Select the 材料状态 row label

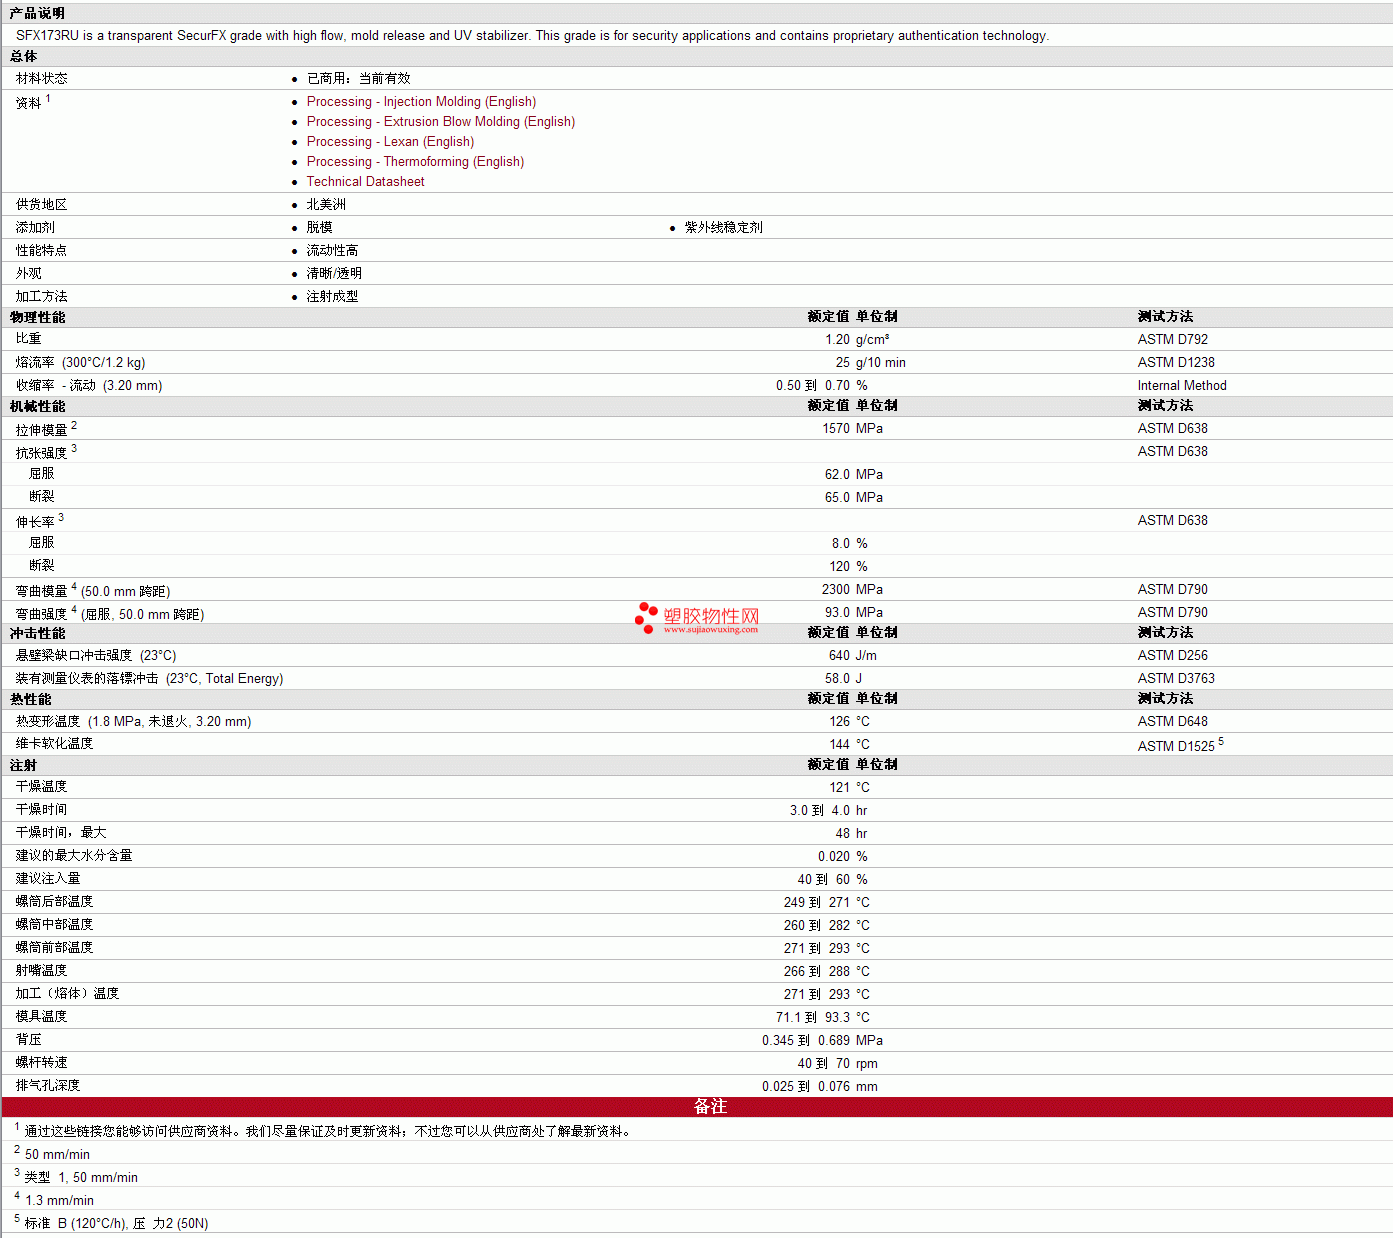click(42, 79)
